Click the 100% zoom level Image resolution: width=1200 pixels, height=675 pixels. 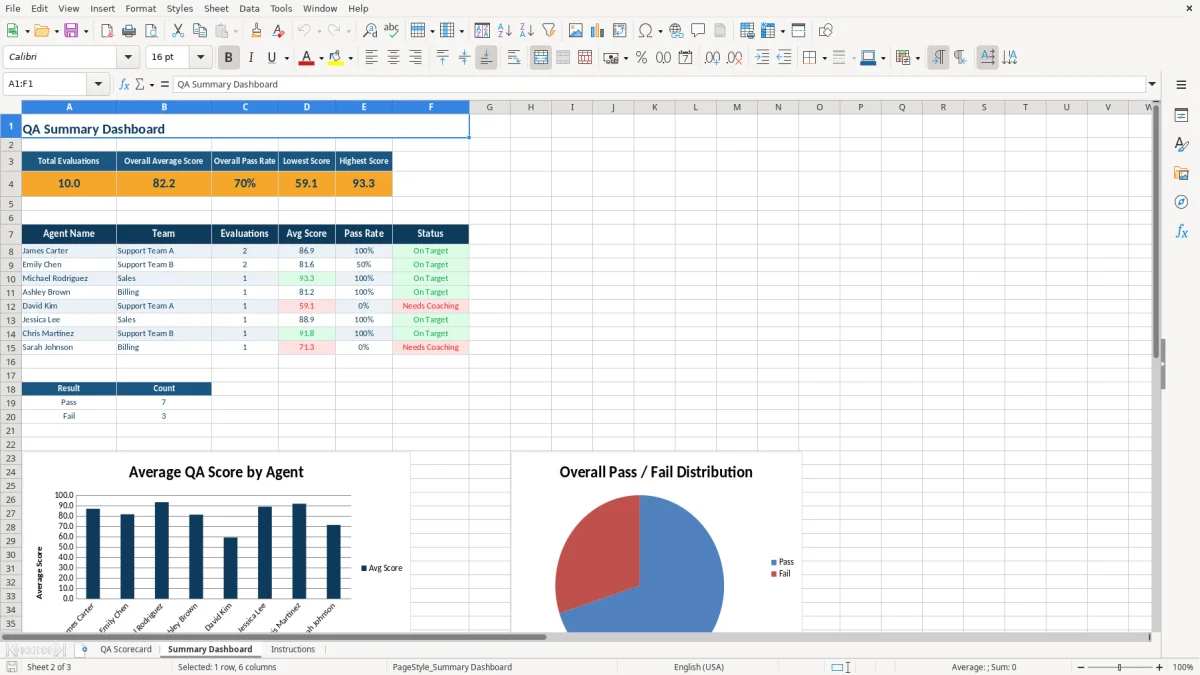coord(1183,667)
